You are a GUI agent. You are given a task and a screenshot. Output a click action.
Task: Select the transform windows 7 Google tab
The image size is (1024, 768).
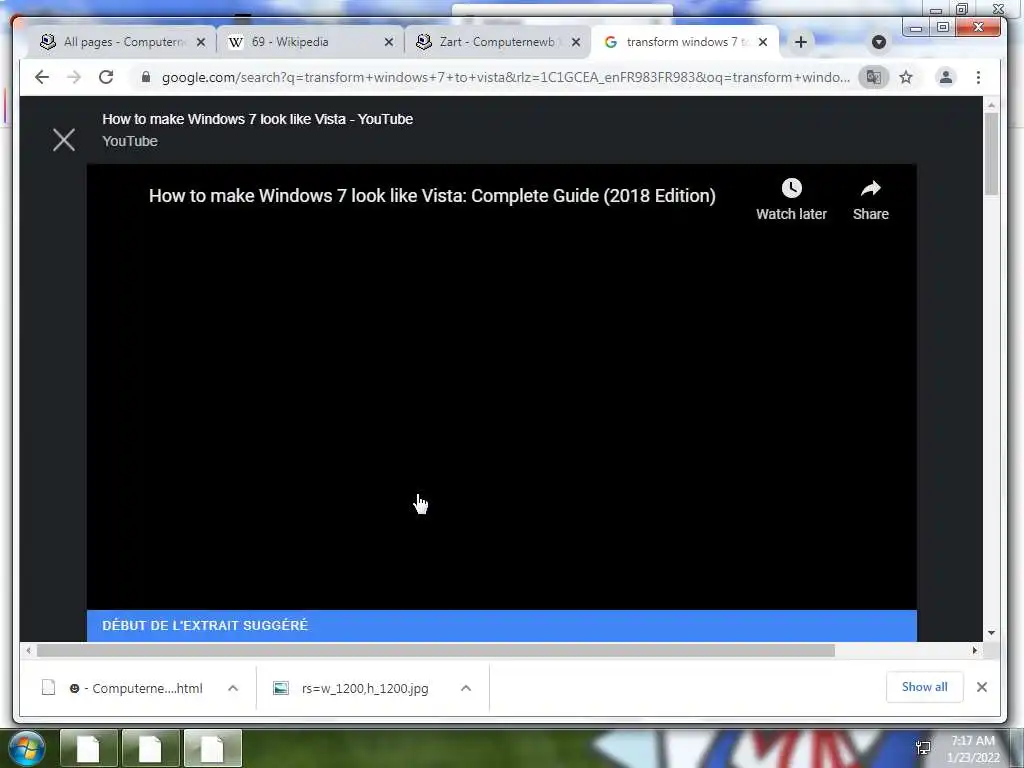(682, 42)
